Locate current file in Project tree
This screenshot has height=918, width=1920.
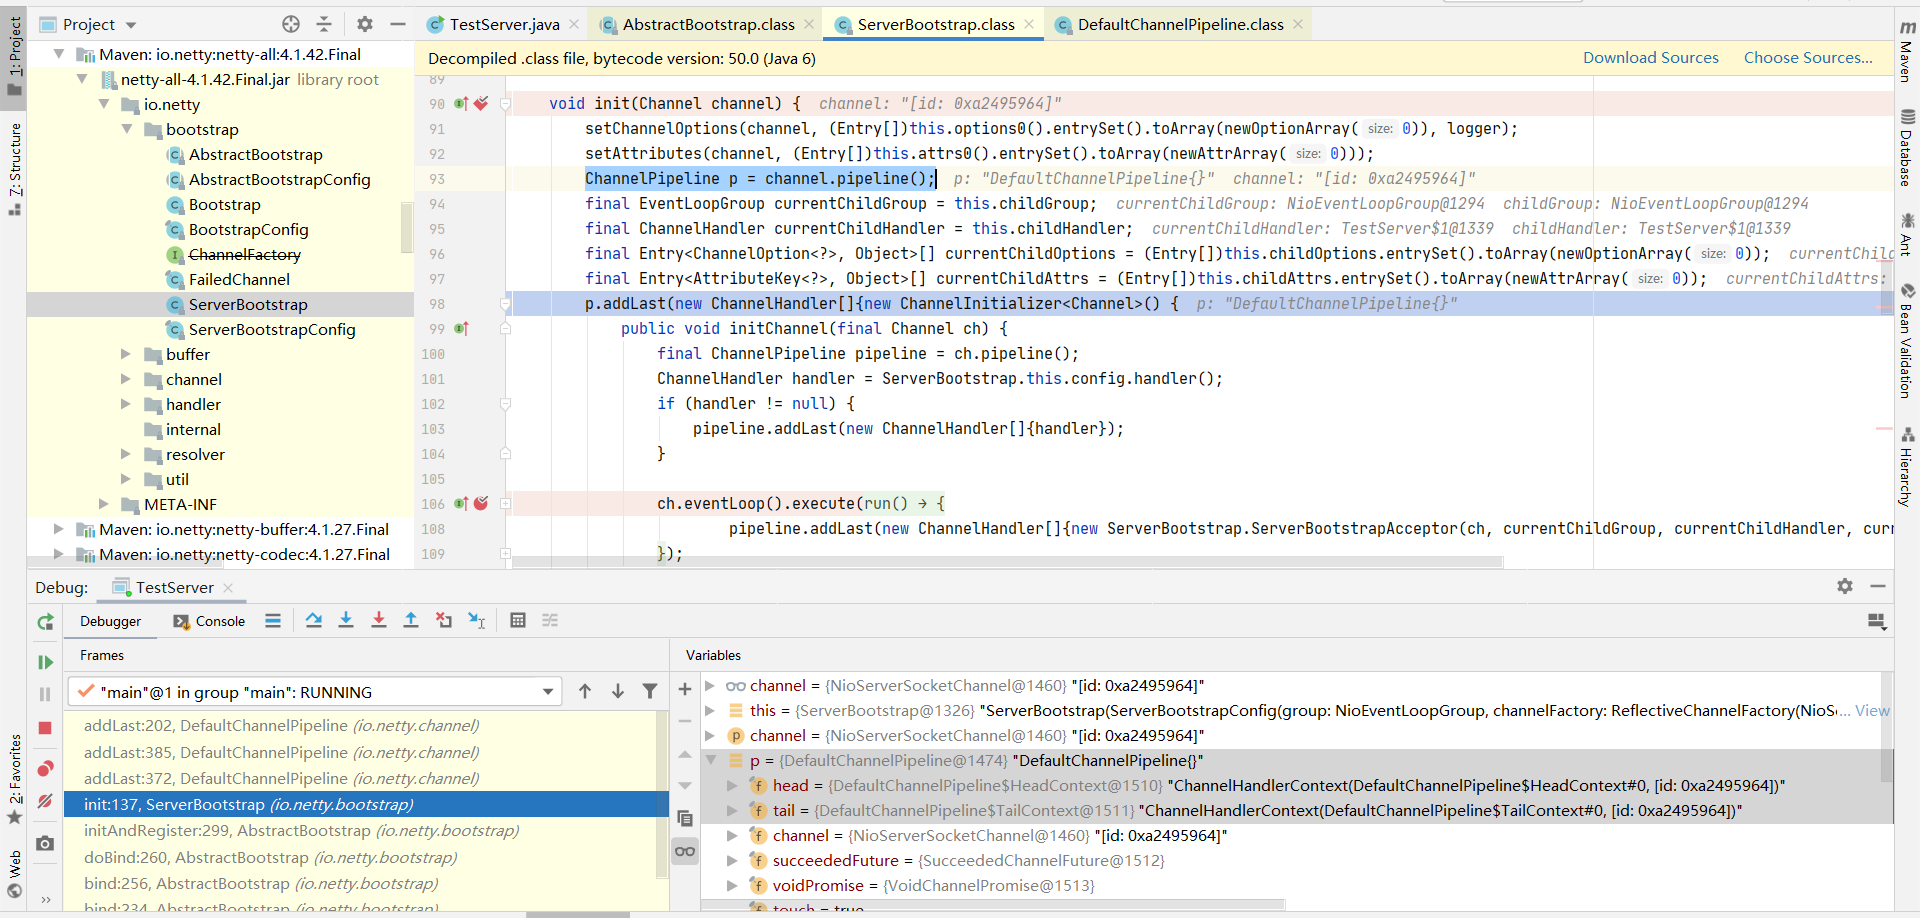pyautogui.click(x=291, y=24)
